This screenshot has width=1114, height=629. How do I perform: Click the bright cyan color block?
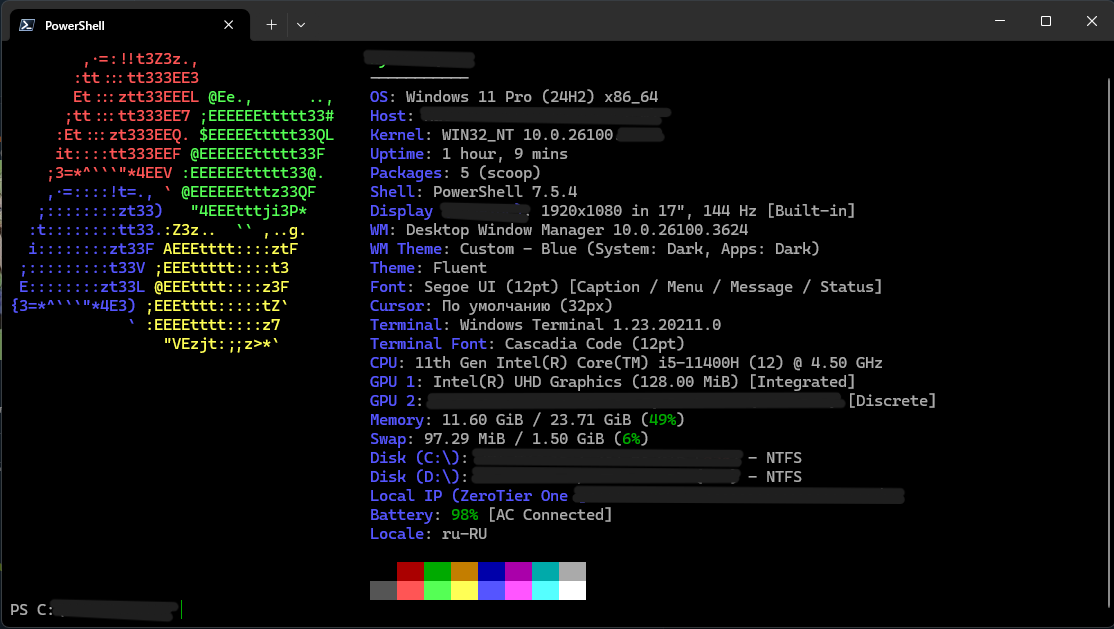[x=545, y=590]
